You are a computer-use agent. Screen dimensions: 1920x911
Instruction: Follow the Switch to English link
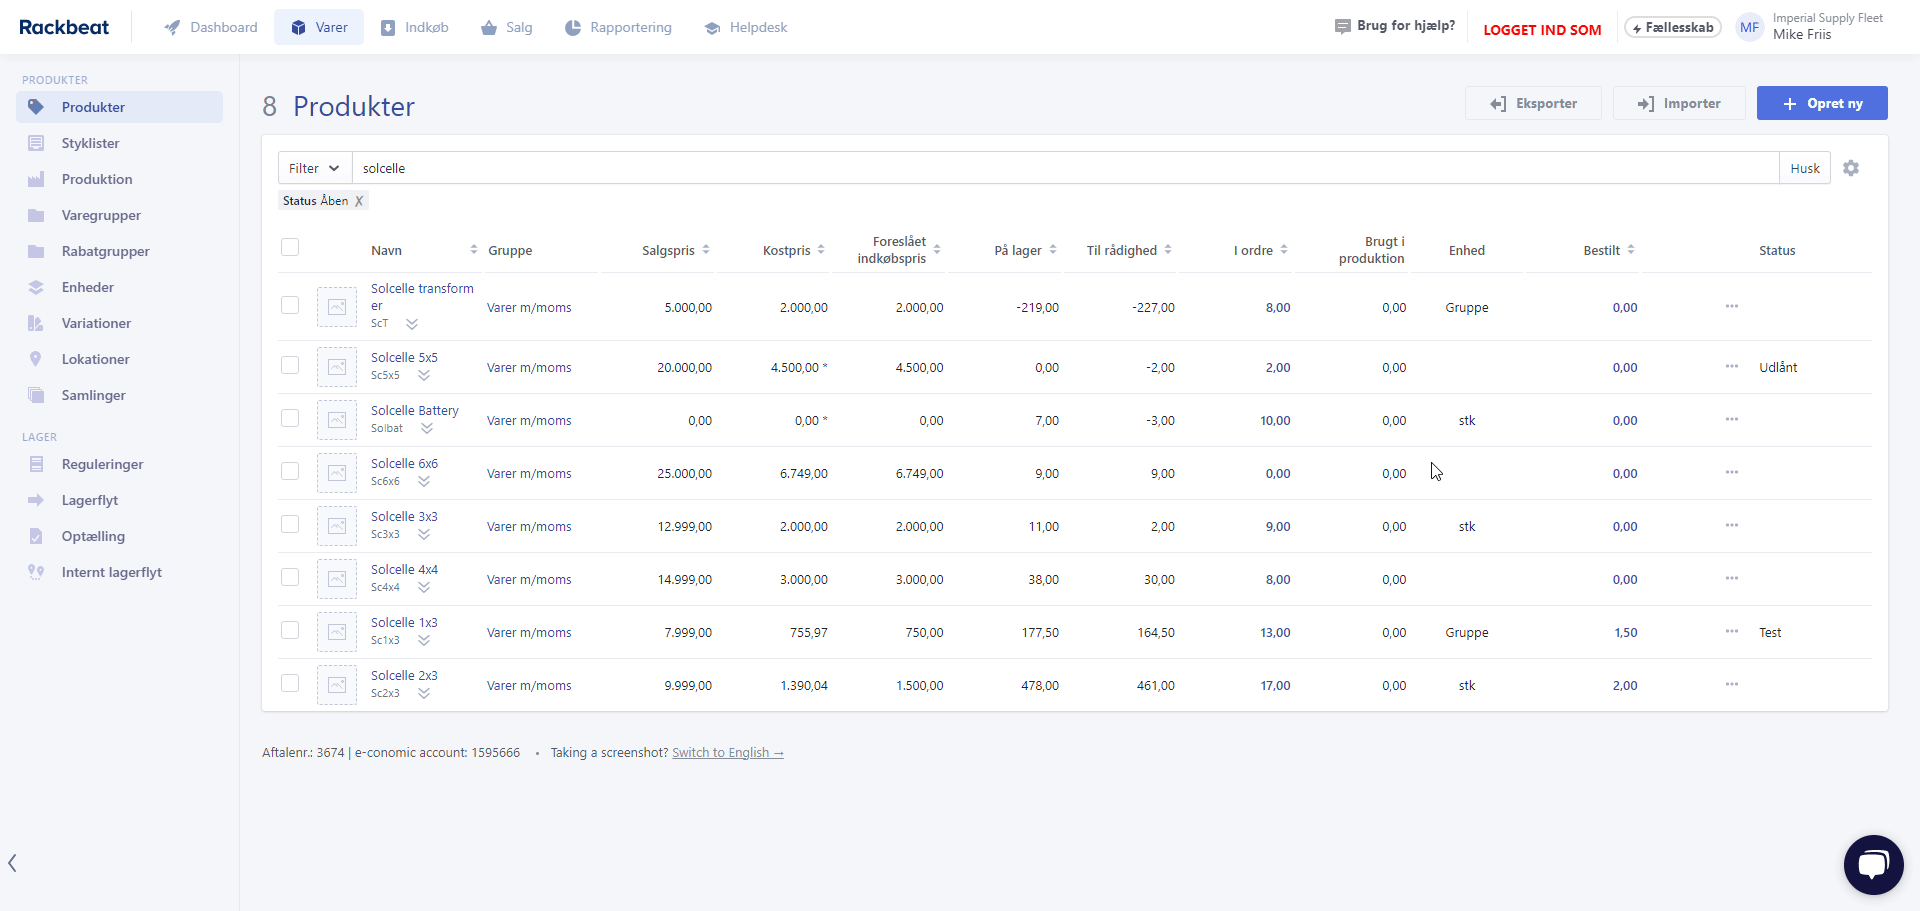tap(727, 753)
